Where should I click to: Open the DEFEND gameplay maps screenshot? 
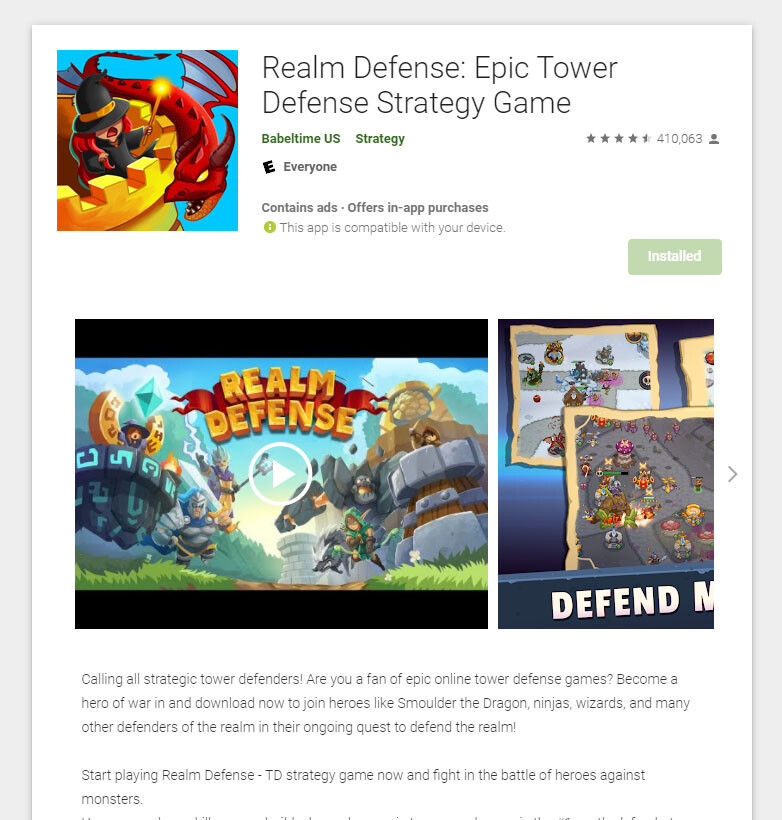point(606,474)
